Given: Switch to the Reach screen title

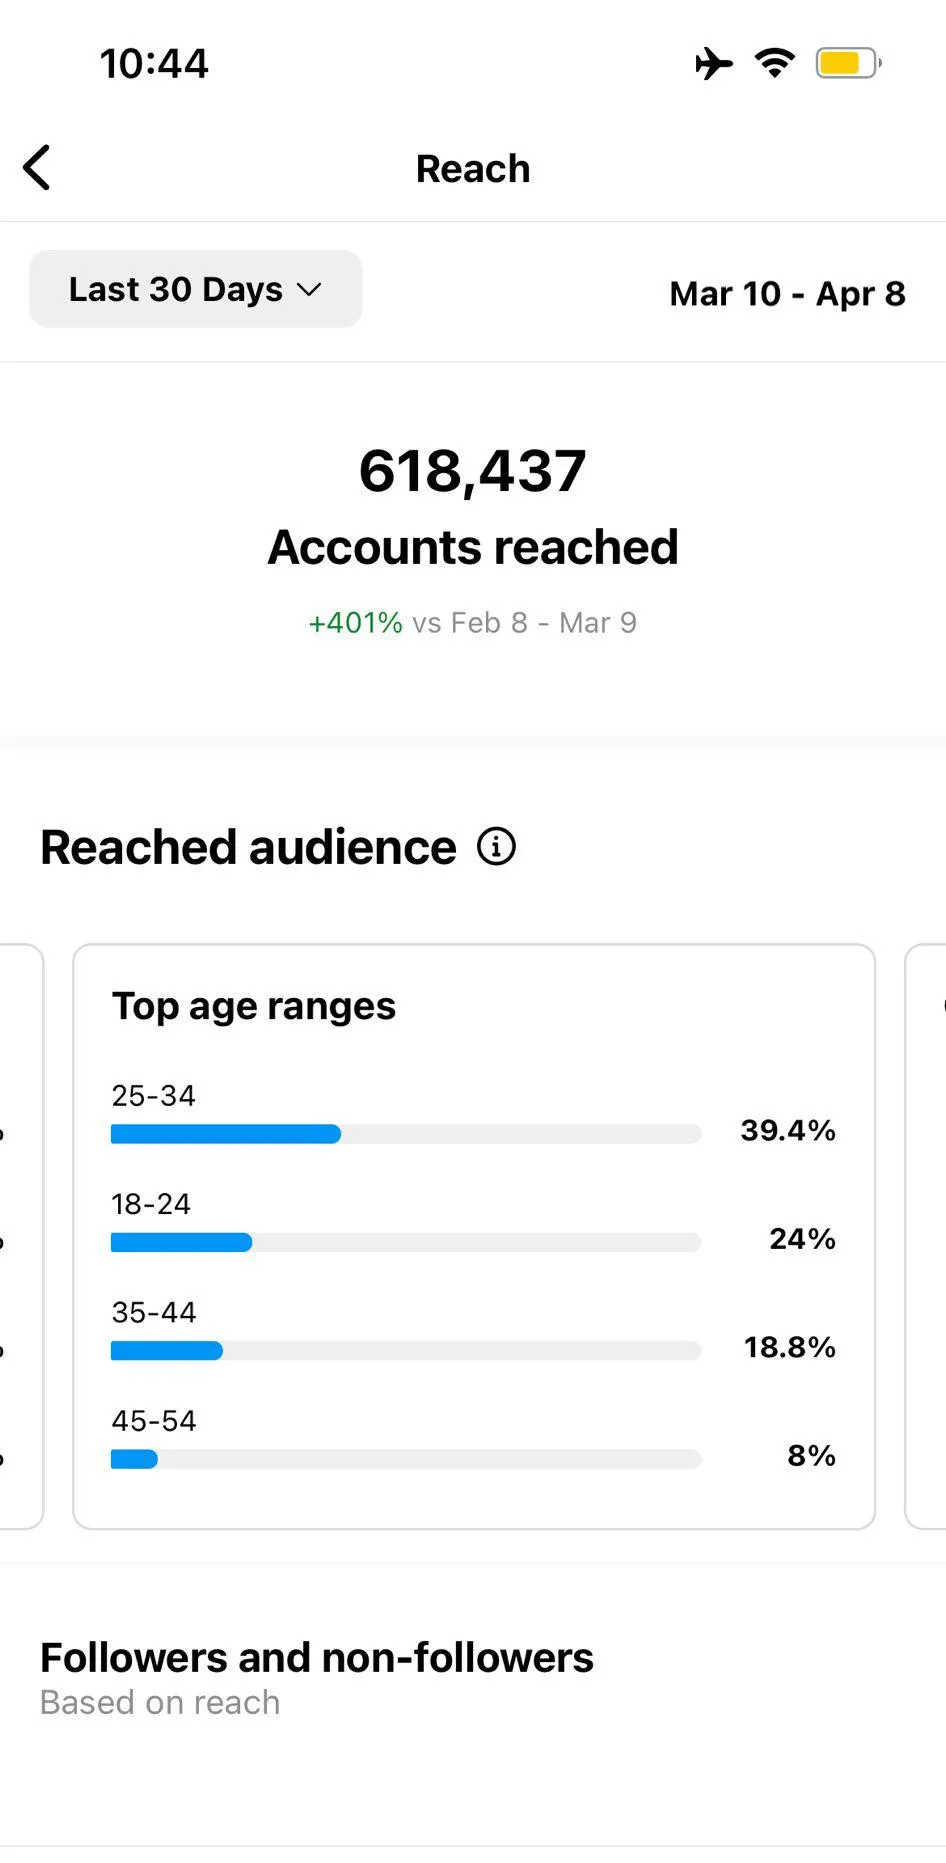Looking at the screenshot, I should point(472,168).
